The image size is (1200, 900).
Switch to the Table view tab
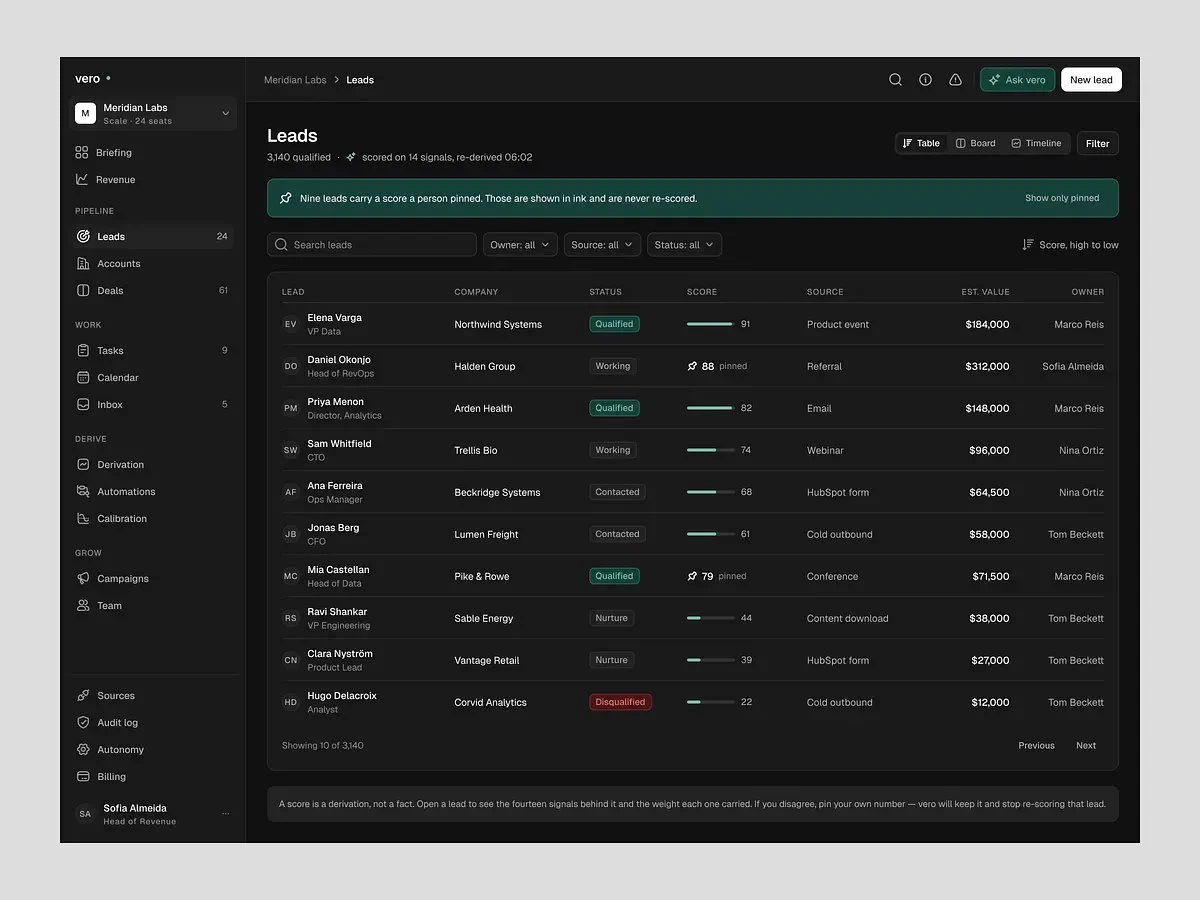(x=921, y=143)
